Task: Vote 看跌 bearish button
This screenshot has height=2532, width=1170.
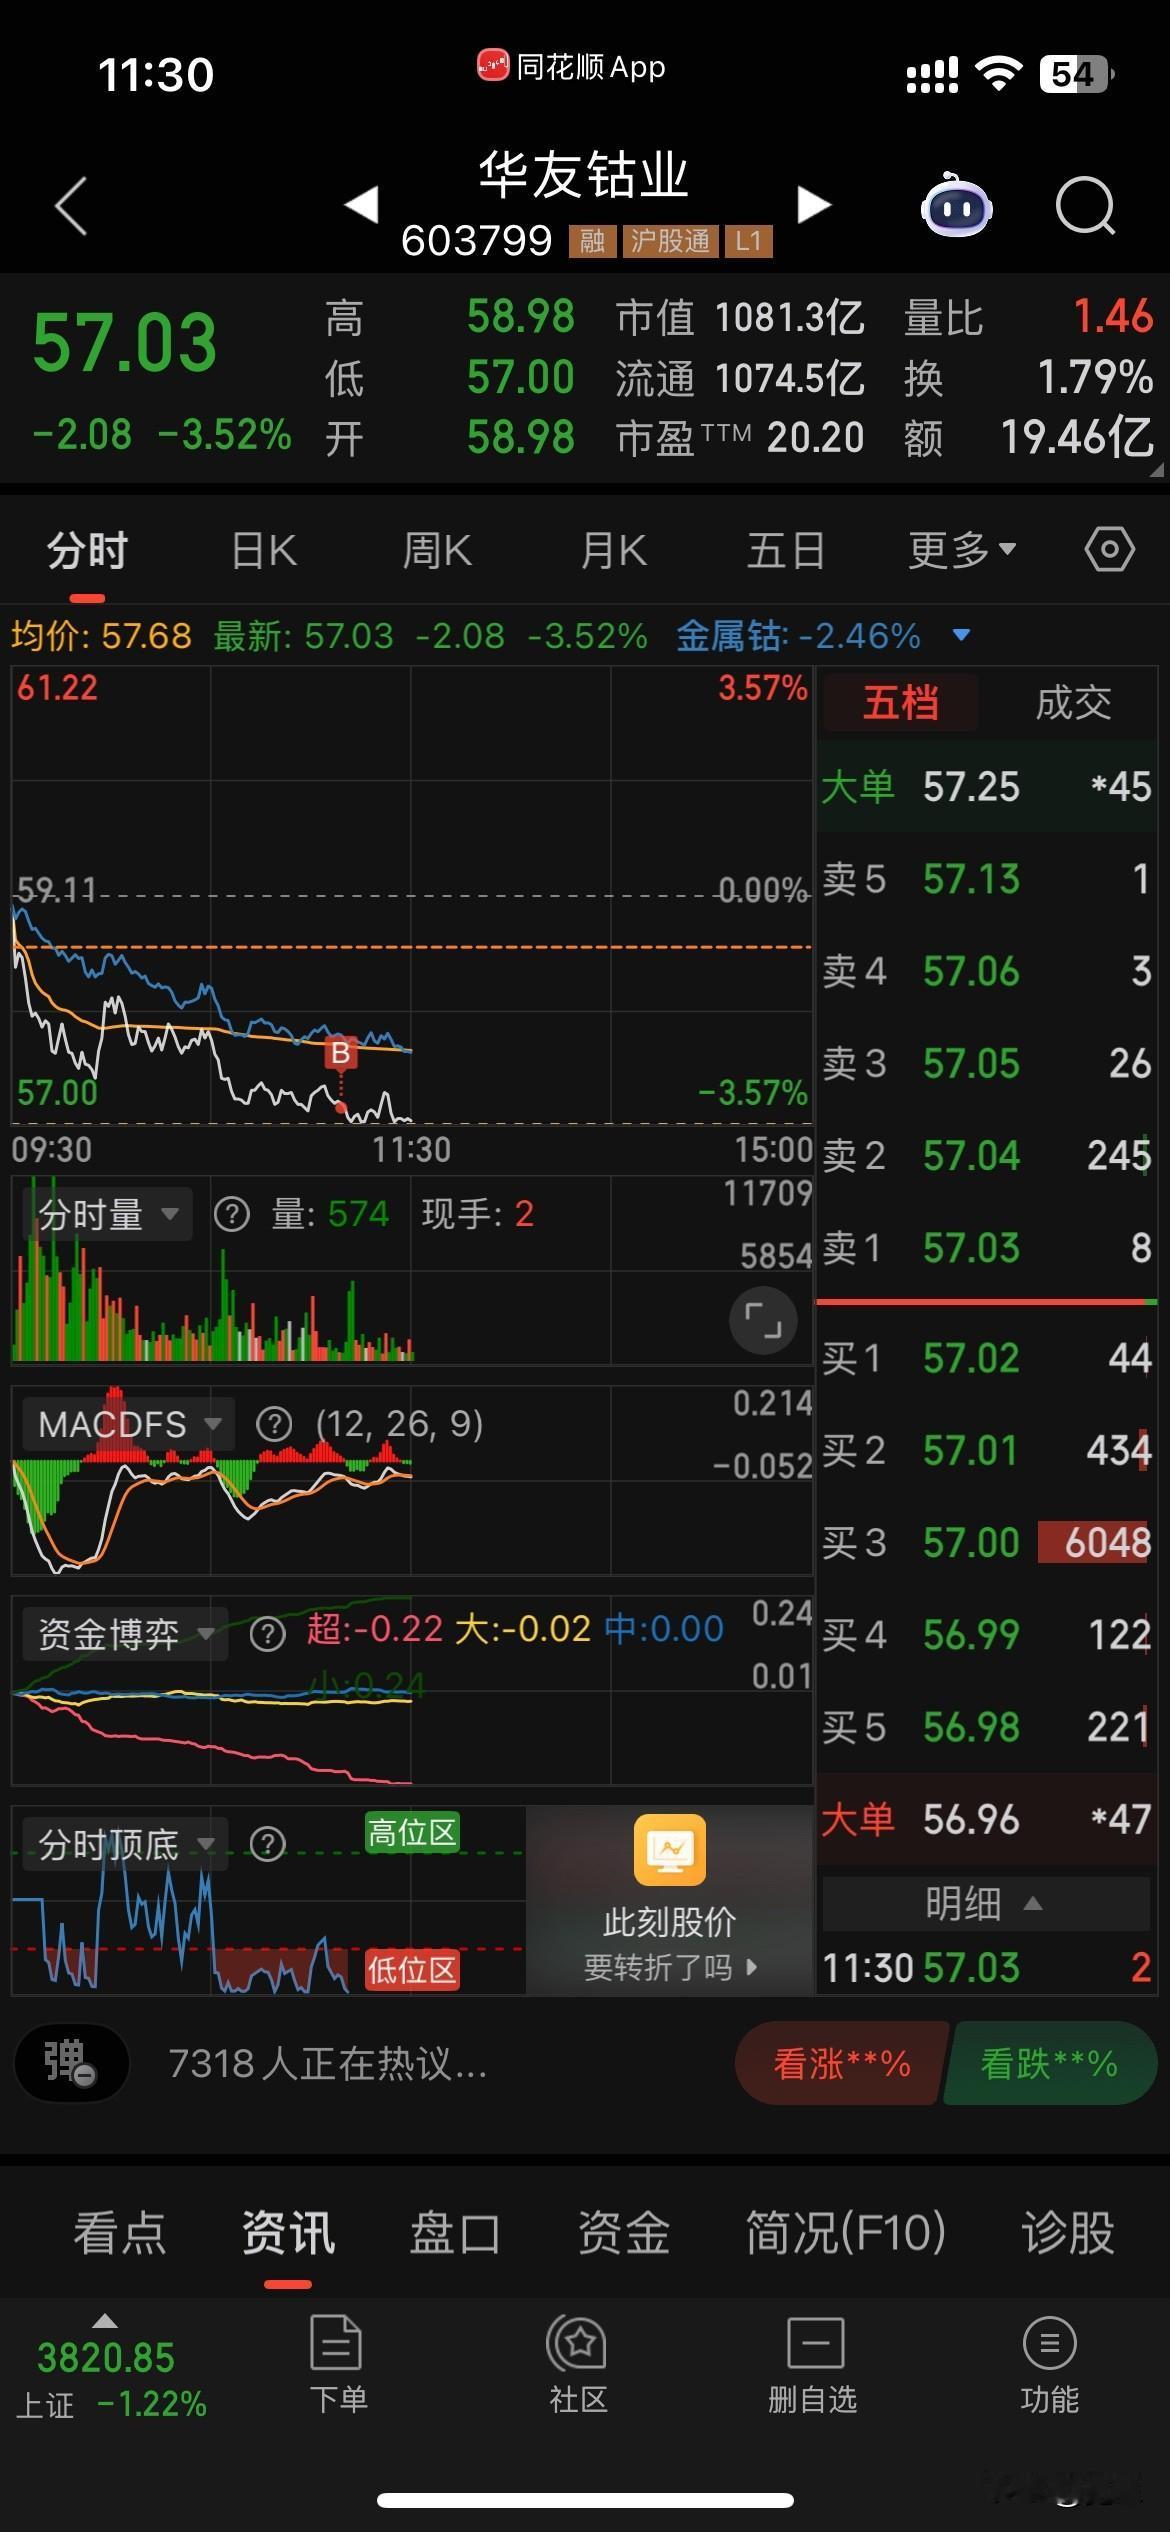Action: (1050, 2063)
